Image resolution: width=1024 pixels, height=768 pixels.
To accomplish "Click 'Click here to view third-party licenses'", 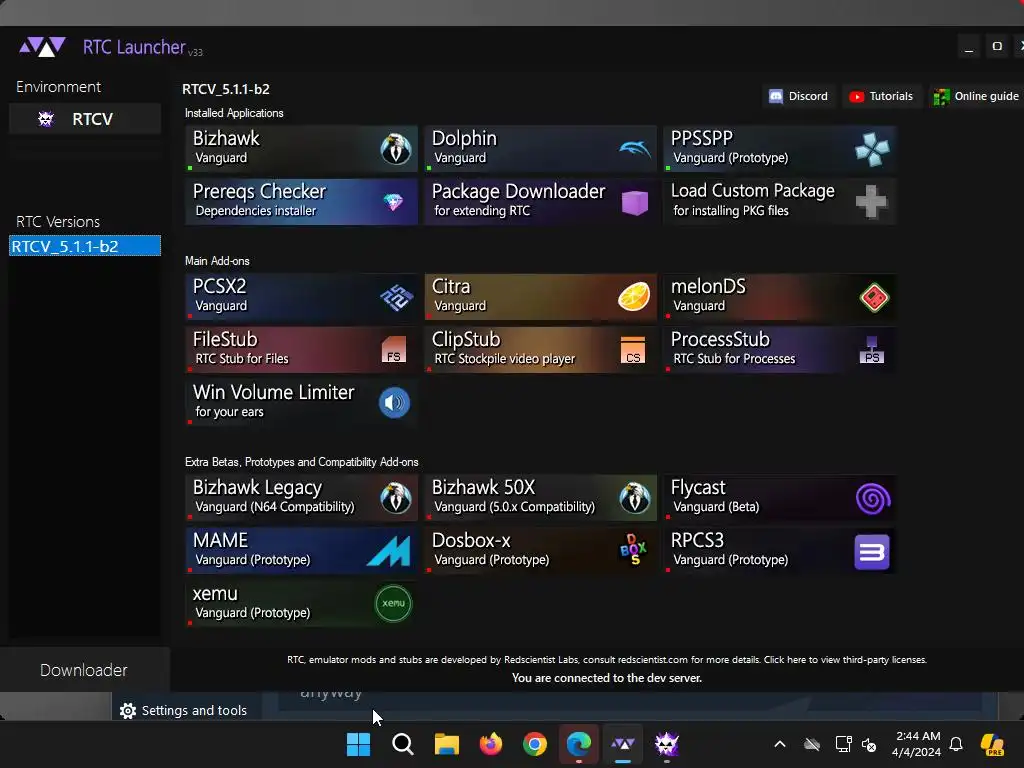I will [845, 660].
